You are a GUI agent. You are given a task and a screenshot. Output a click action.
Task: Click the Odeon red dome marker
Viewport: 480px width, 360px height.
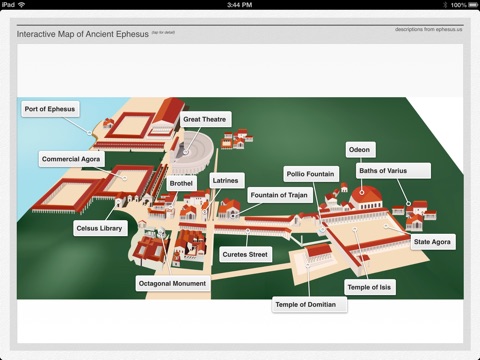tap(362, 192)
